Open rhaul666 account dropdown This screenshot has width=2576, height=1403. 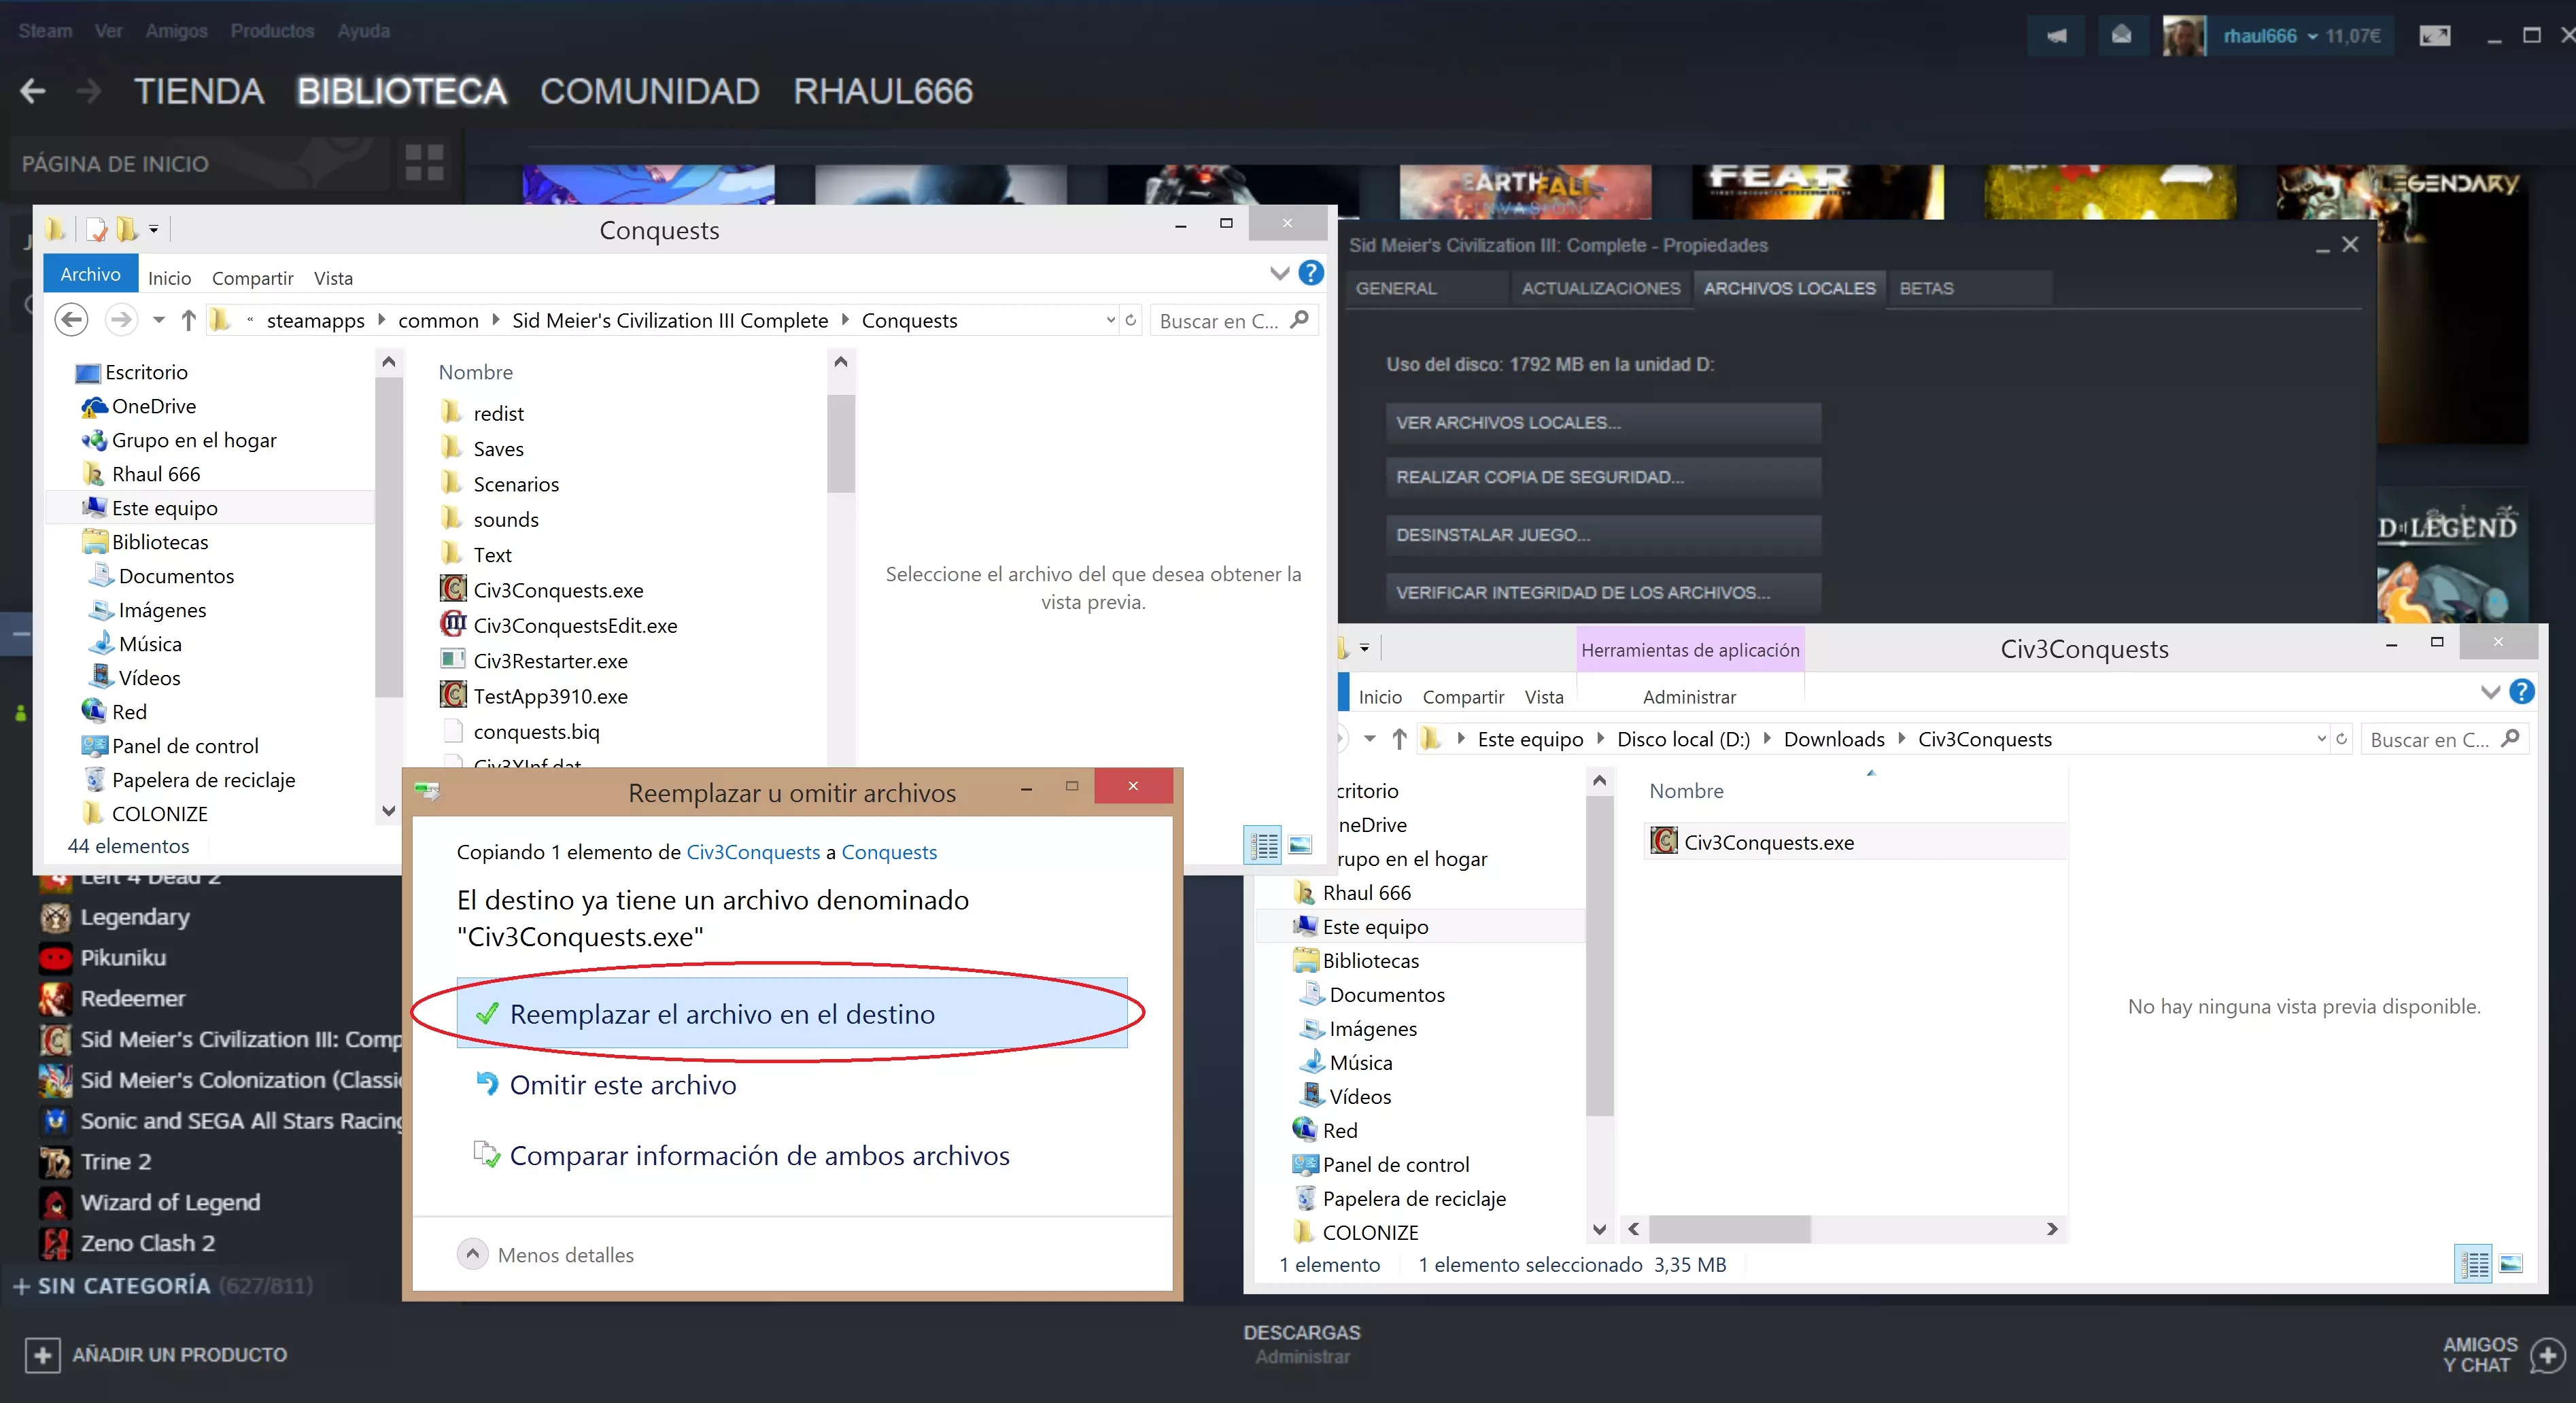point(2312,36)
